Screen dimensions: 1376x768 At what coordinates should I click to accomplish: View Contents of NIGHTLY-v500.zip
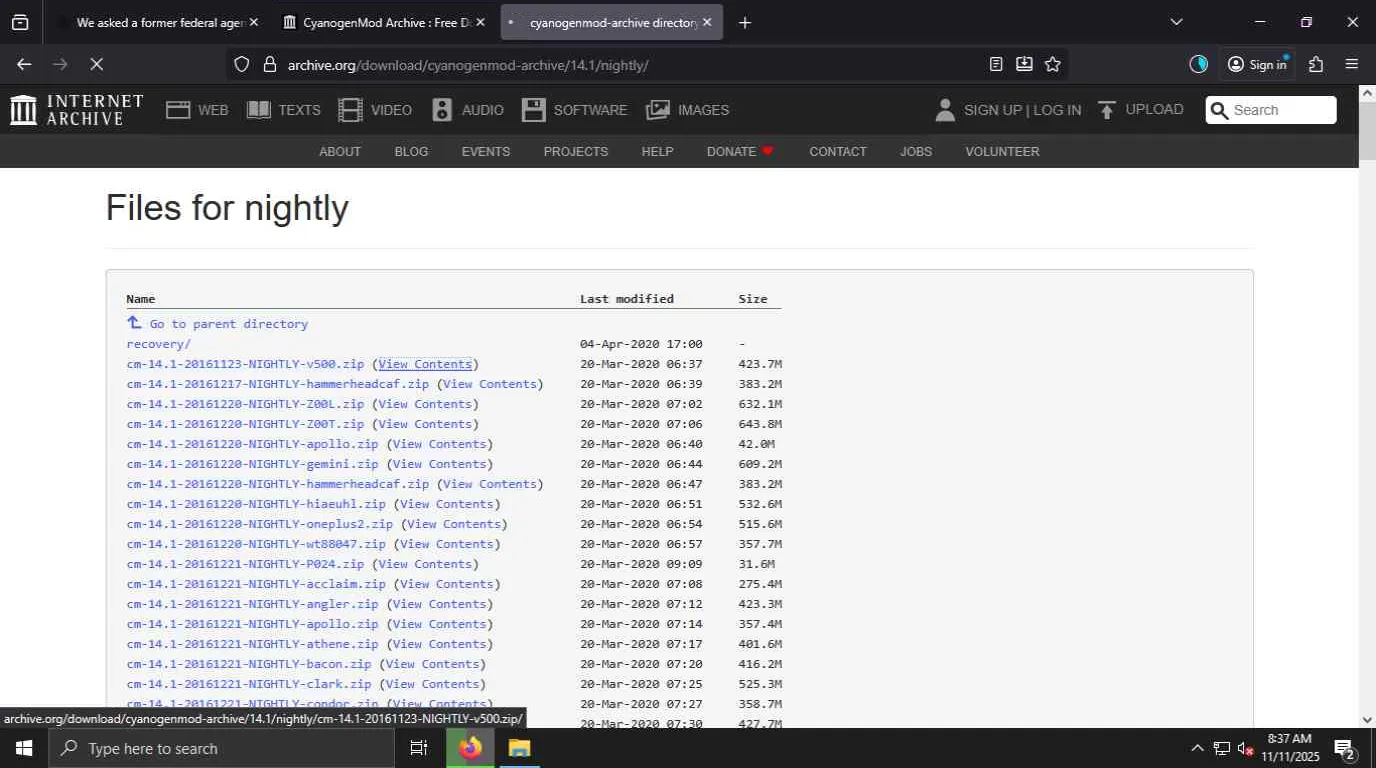pyautogui.click(x=425, y=364)
